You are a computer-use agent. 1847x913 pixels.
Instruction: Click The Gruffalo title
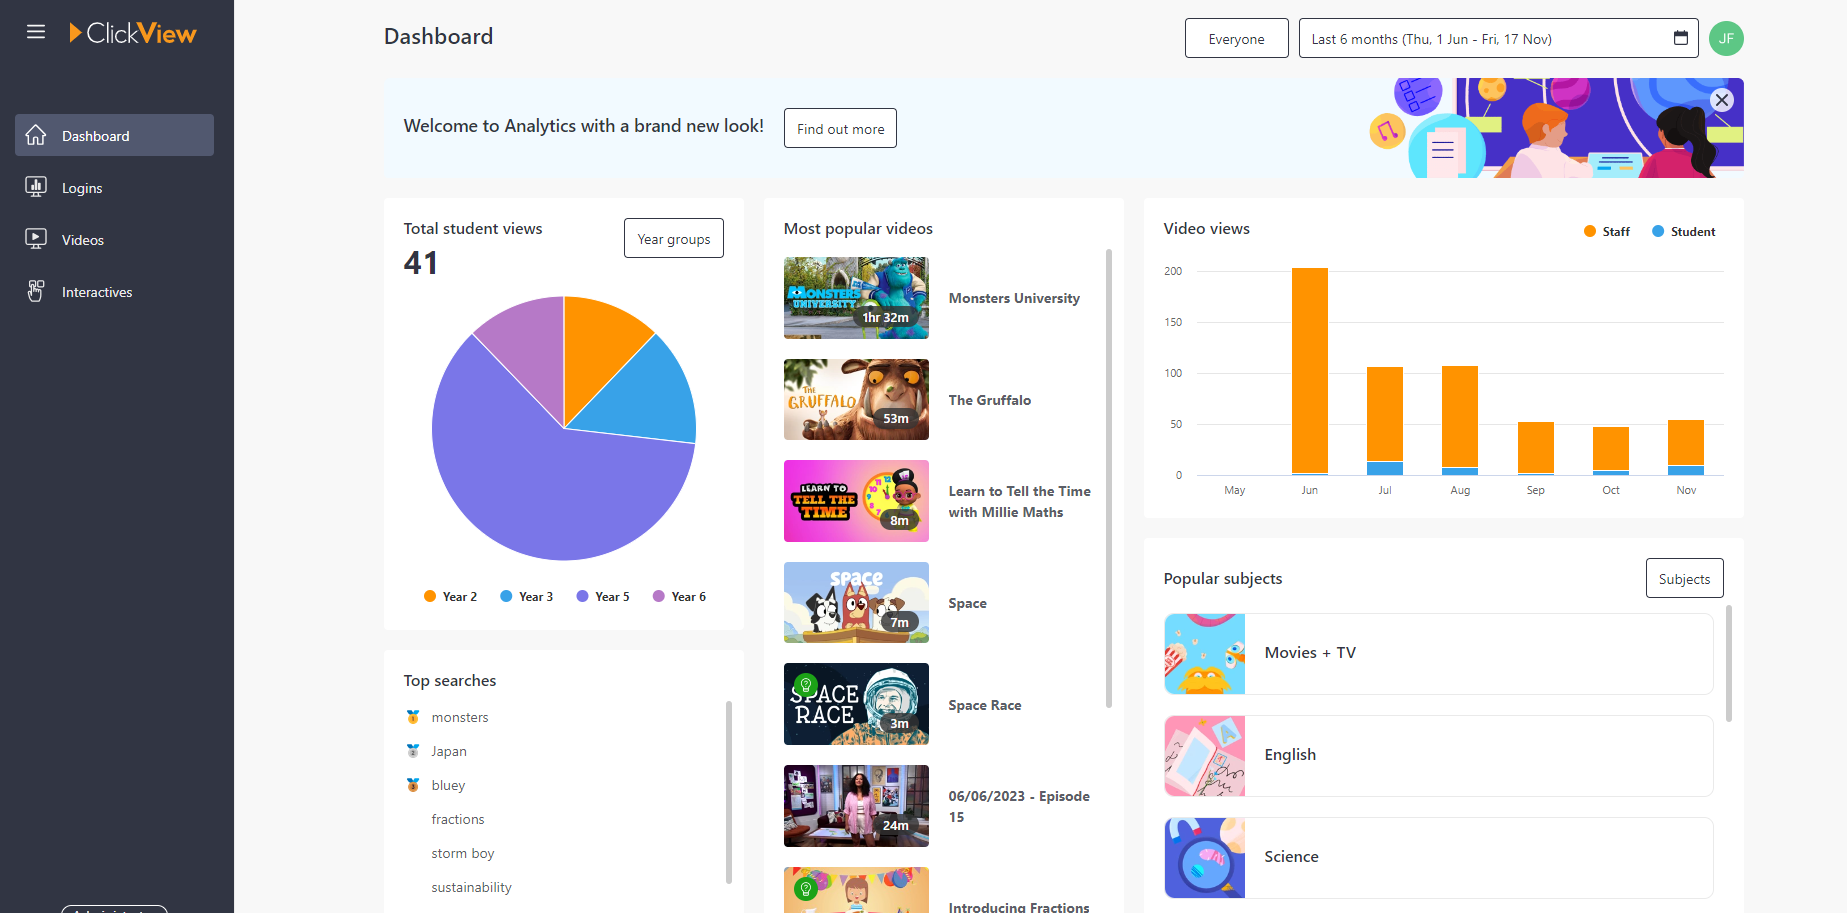tap(989, 400)
